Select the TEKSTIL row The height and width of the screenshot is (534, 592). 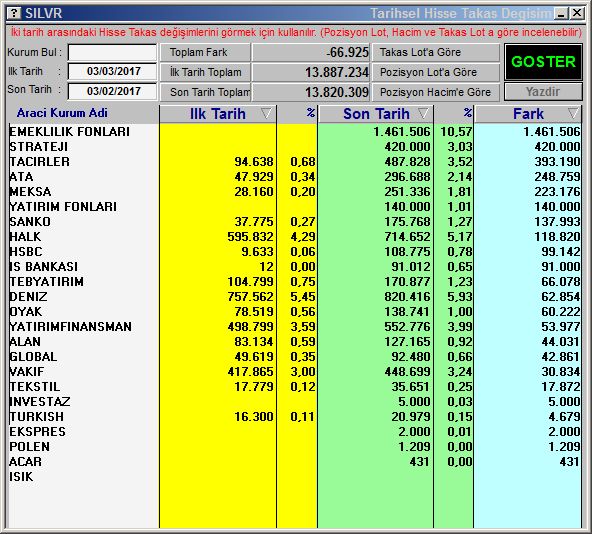pyautogui.click(x=294, y=387)
